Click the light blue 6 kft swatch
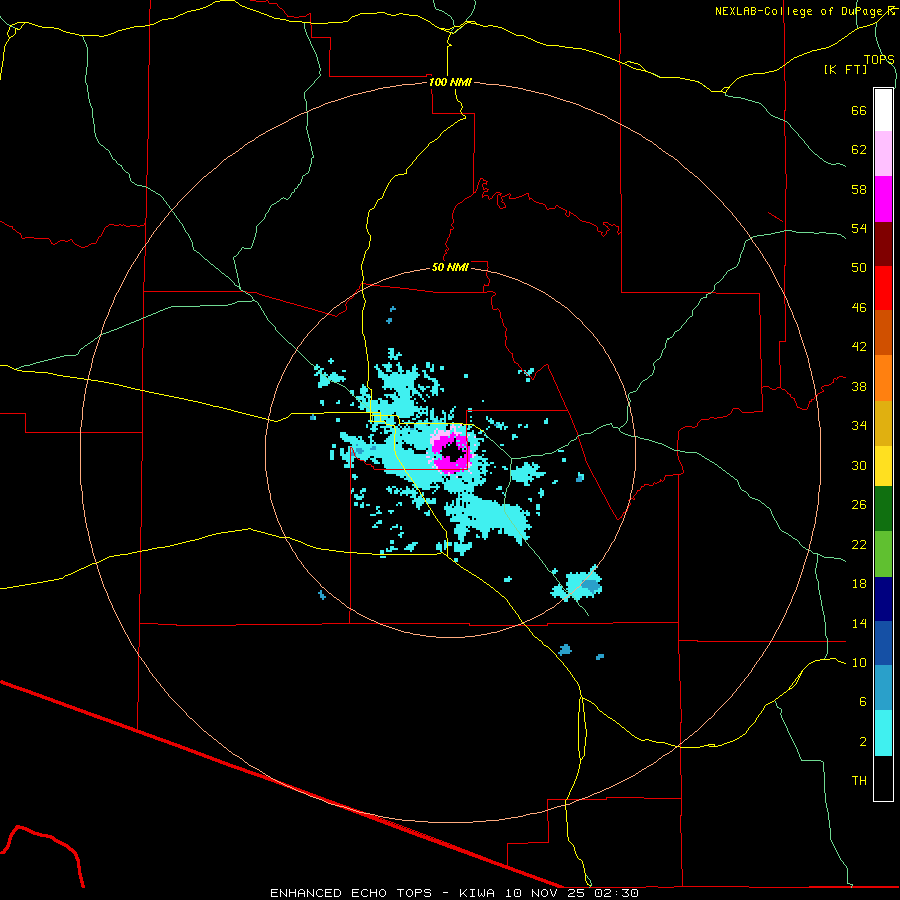Viewport: 900px width, 900px height. [883, 688]
